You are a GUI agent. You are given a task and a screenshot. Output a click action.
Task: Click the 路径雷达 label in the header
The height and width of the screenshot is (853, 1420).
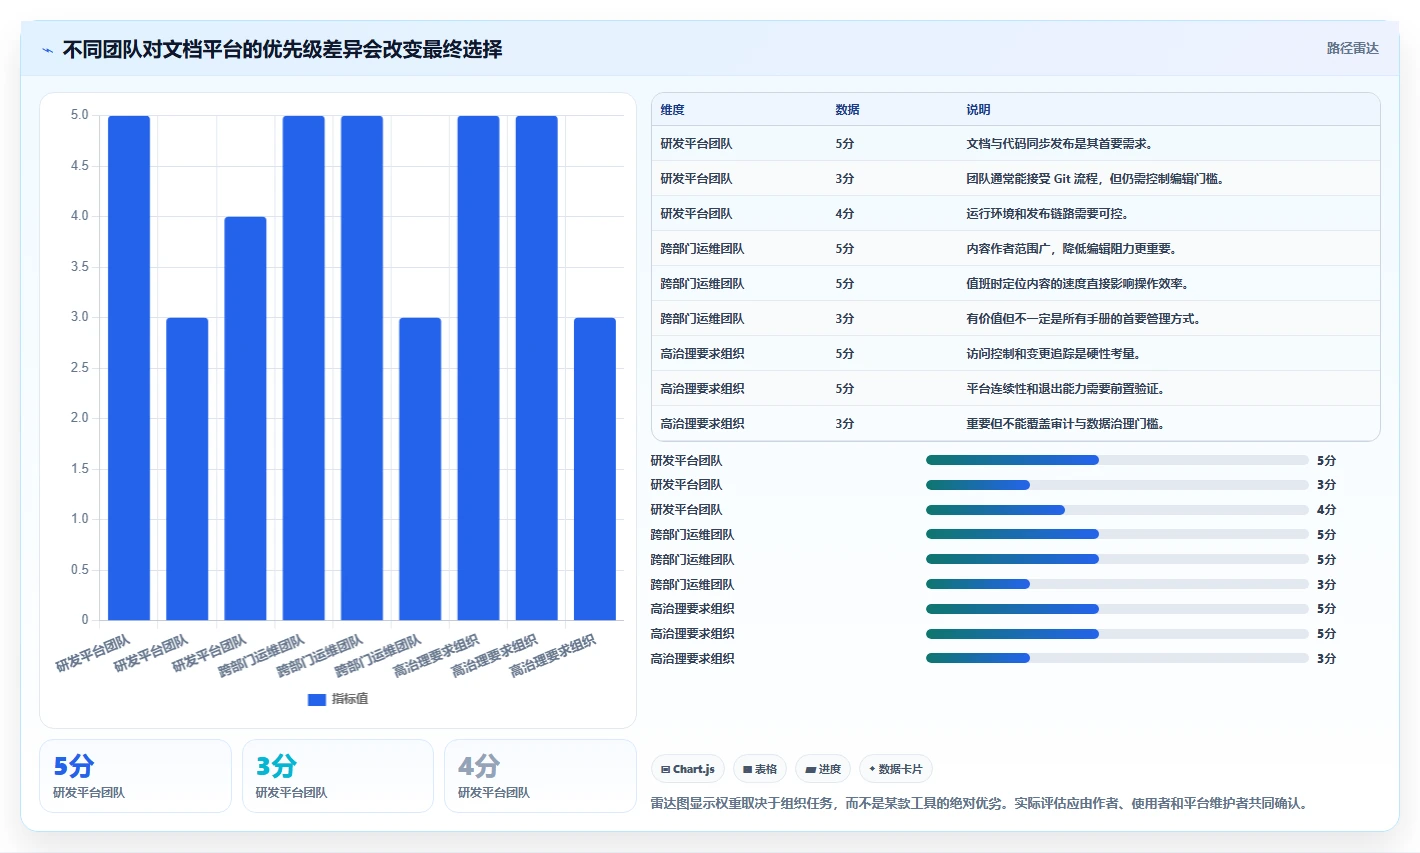pyautogui.click(x=1353, y=48)
